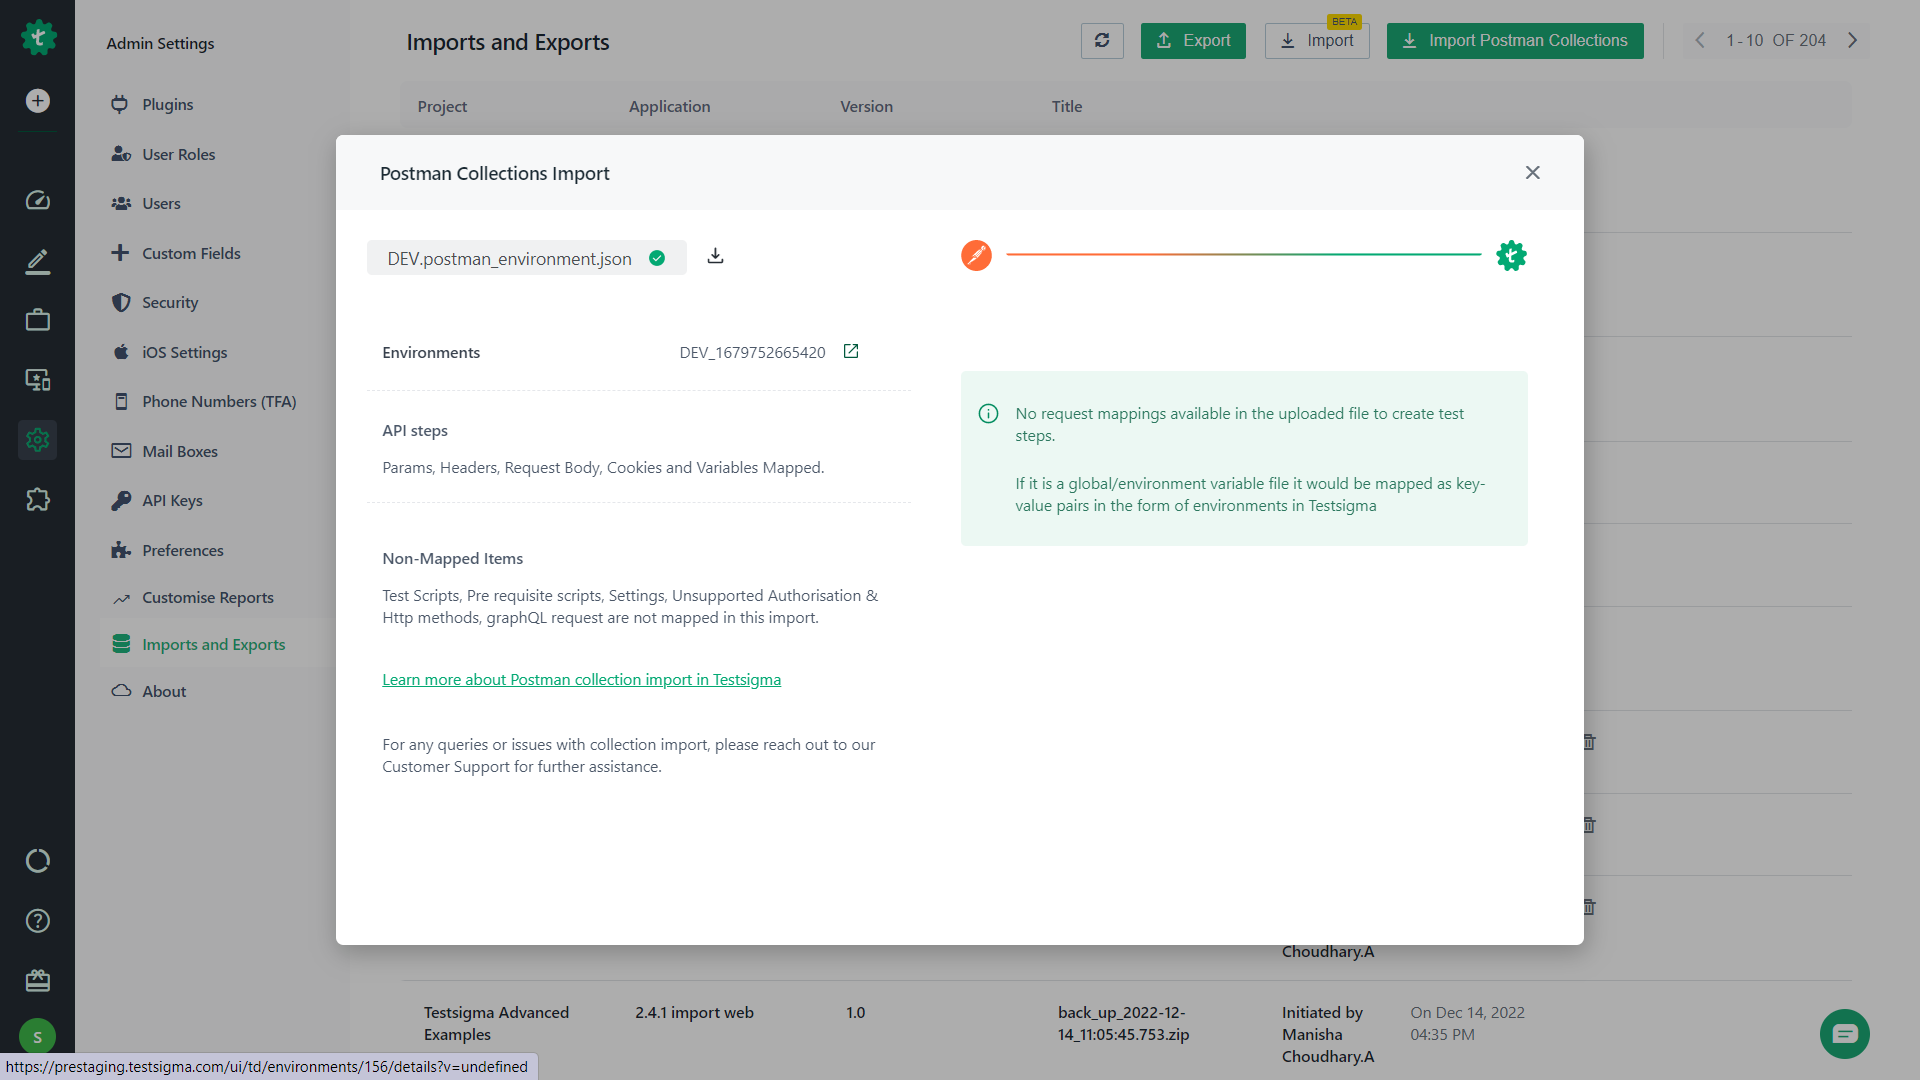This screenshot has height=1080, width=1920.
Task: Close the Postman Collections Import dialog
Action: (x=1532, y=173)
